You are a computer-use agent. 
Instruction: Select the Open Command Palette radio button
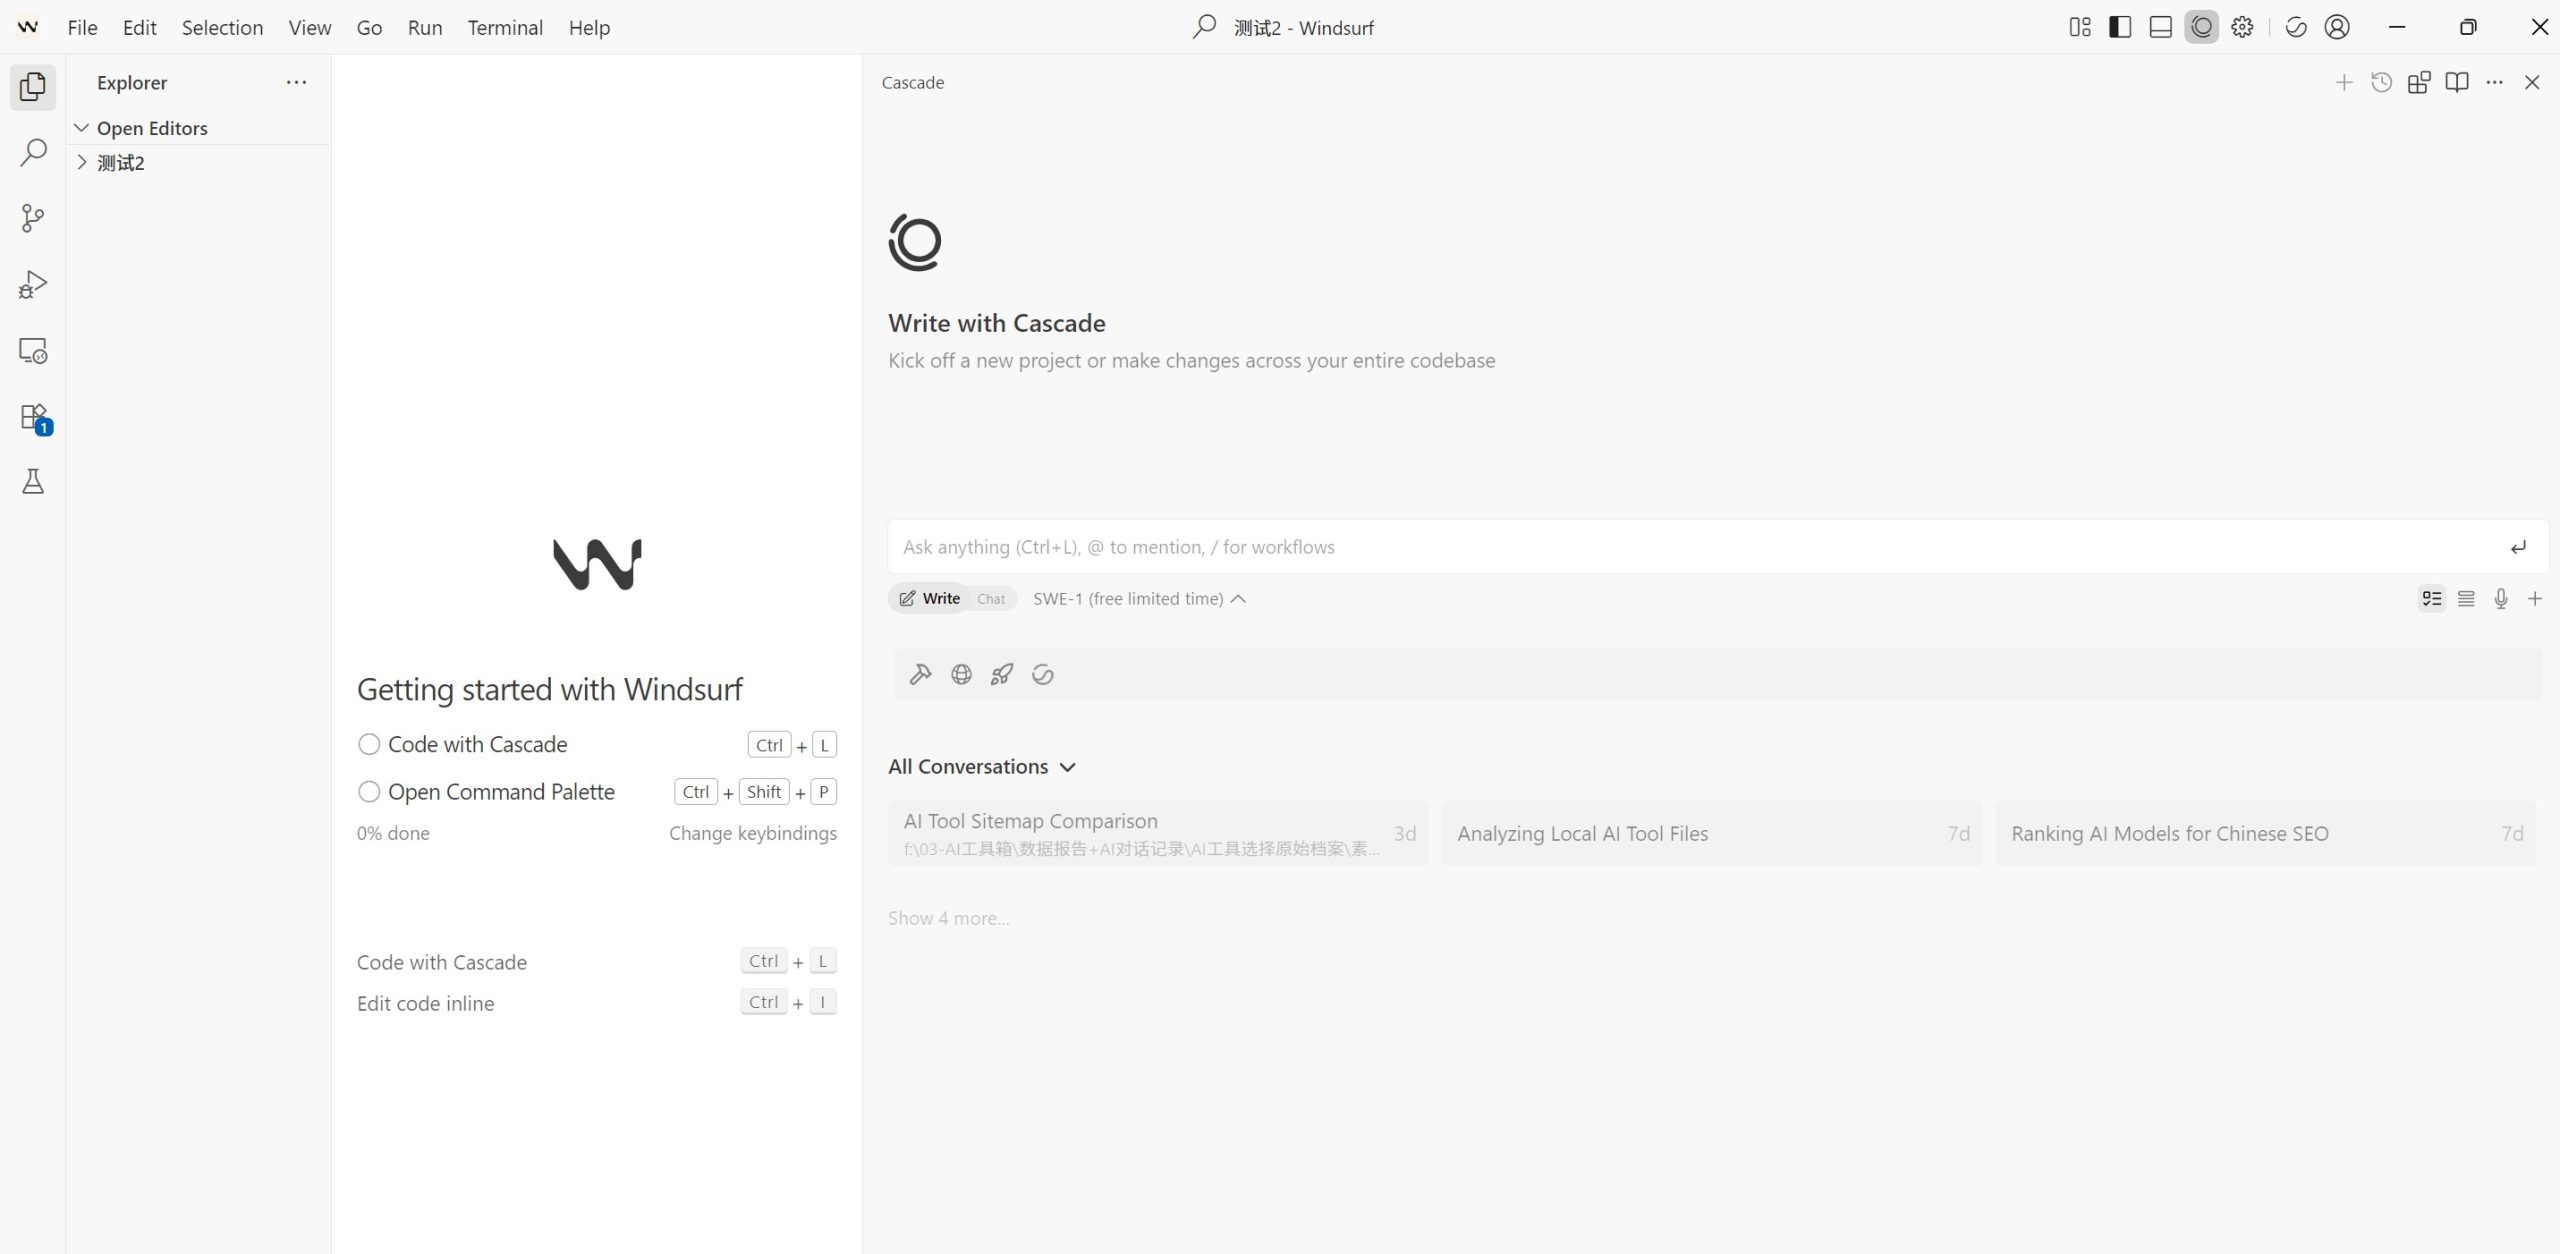(x=369, y=792)
